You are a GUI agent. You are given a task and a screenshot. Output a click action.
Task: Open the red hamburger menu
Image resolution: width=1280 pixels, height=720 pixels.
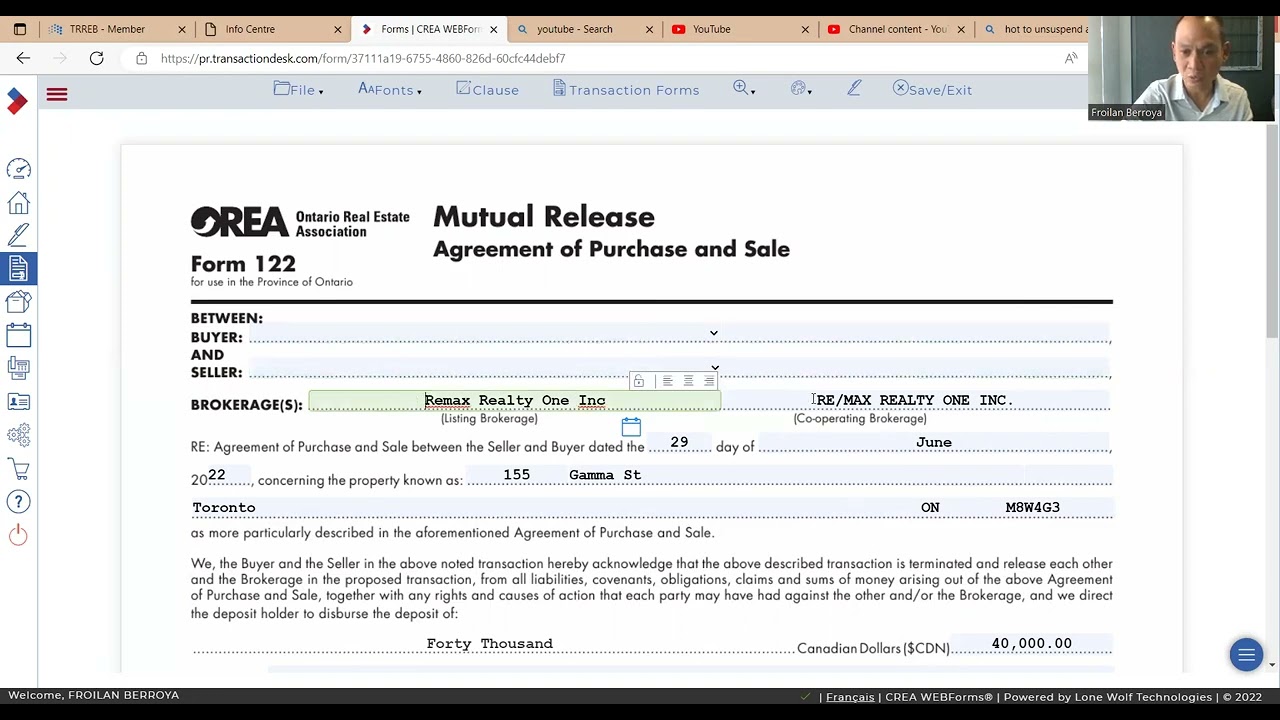[x=56, y=95]
